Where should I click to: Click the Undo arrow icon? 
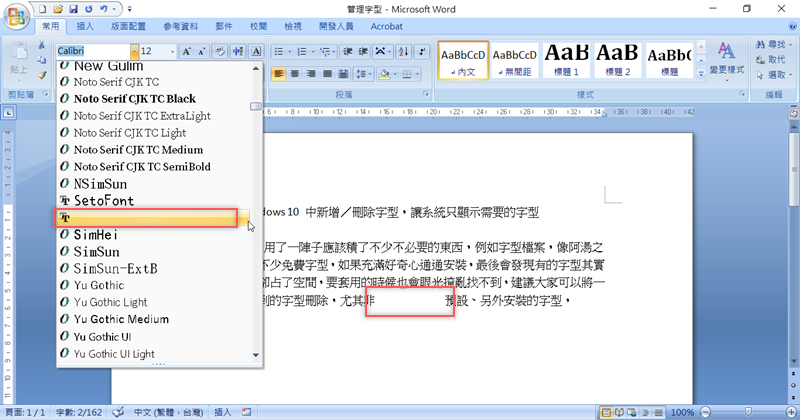(104, 9)
